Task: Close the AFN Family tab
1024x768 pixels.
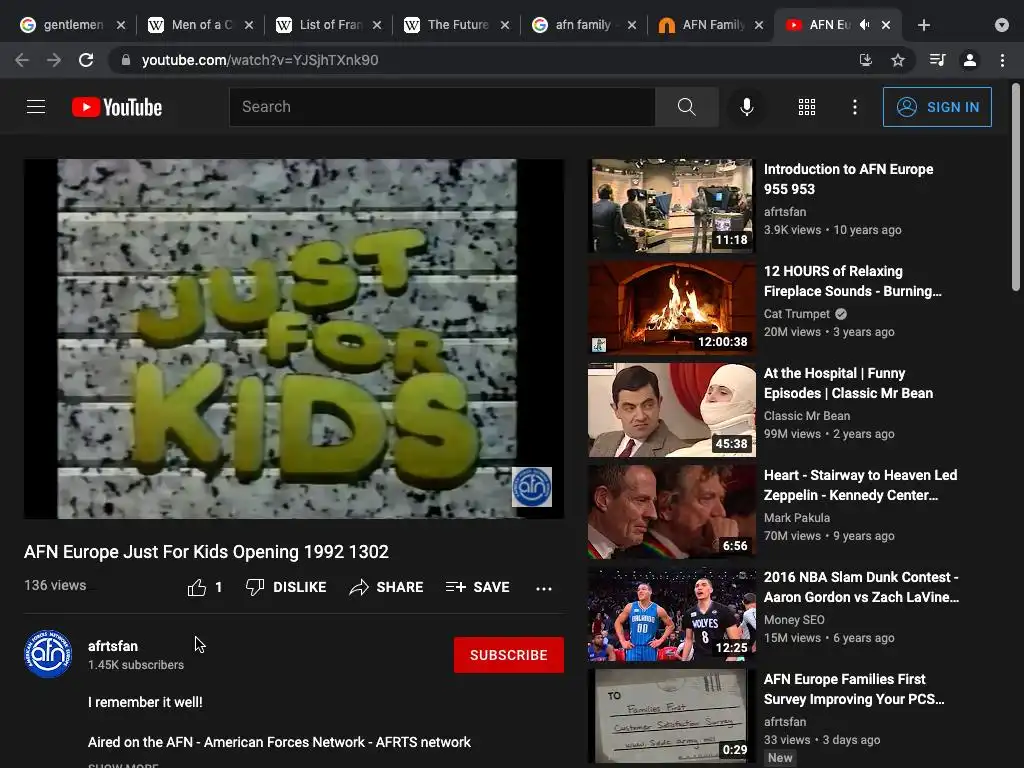Action: (x=759, y=25)
